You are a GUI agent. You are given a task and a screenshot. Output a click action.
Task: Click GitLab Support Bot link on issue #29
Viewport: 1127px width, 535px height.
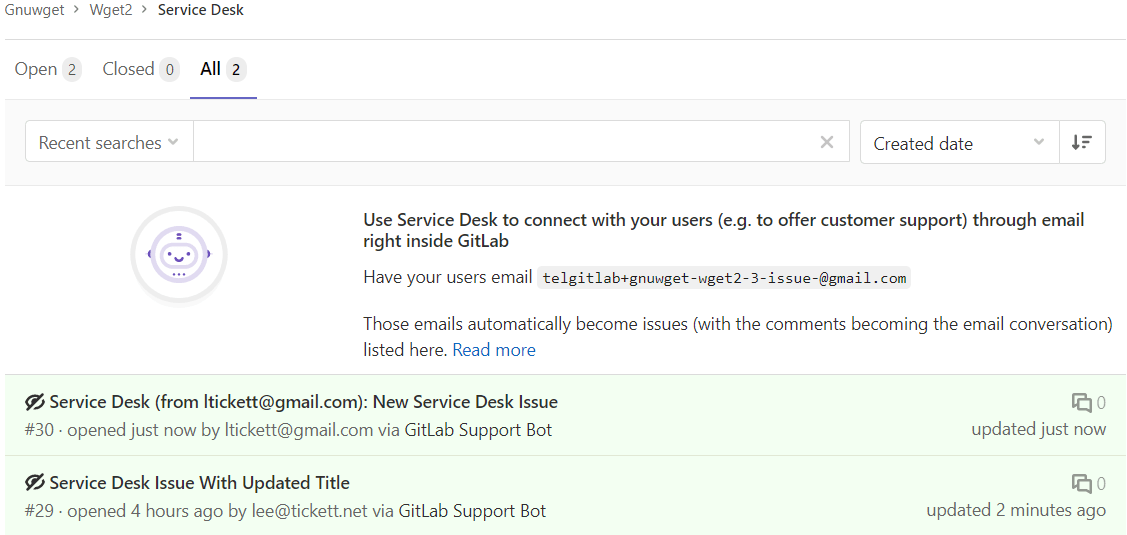coord(472,511)
